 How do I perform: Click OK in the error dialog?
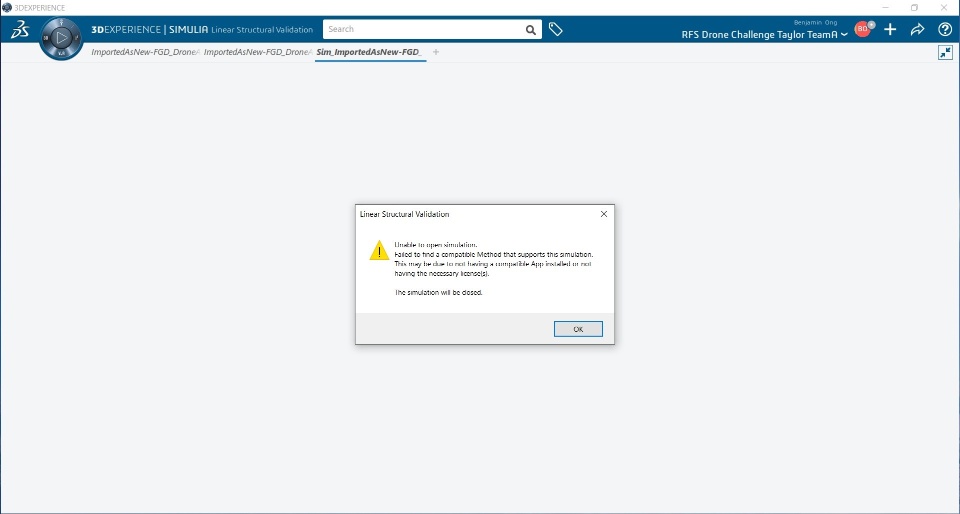click(578, 329)
